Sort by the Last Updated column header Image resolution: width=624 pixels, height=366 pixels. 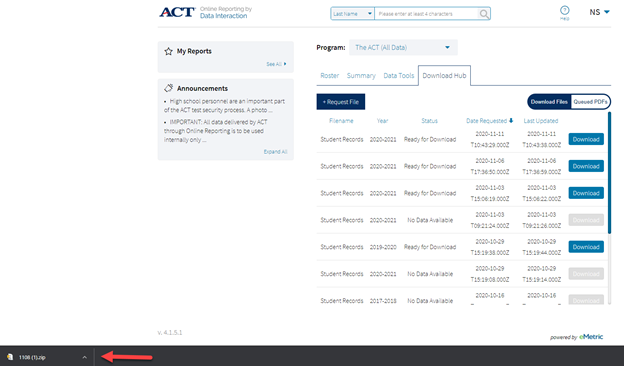click(x=541, y=121)
